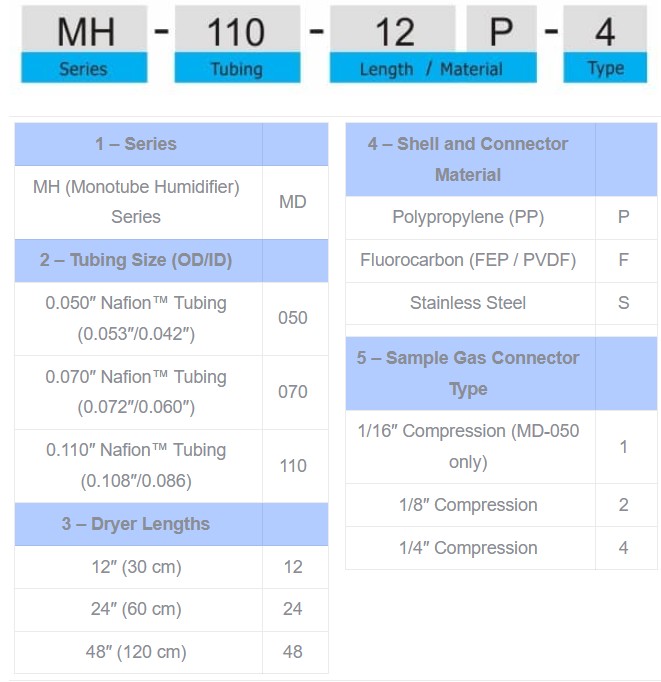Click the 4 type code box
Viewport: 661px width, 682px height.
pos(605,30)
